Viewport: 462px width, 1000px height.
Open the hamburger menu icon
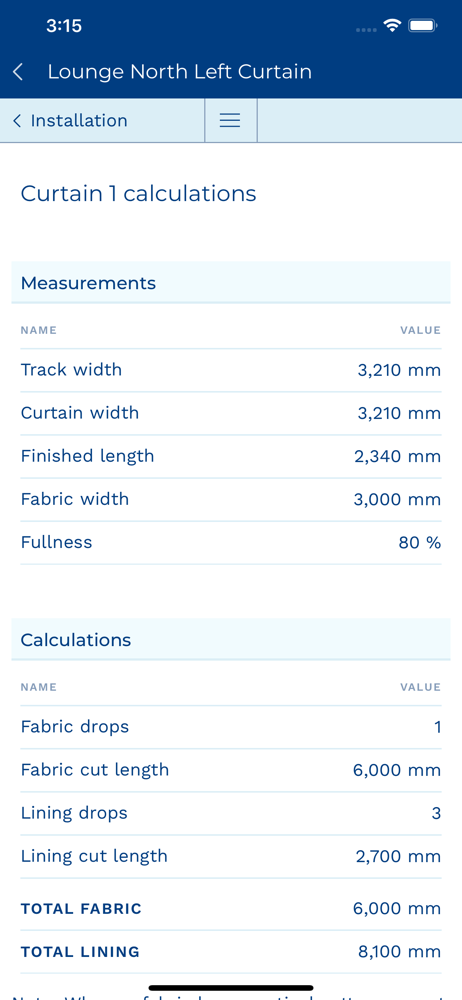point(230,121)
